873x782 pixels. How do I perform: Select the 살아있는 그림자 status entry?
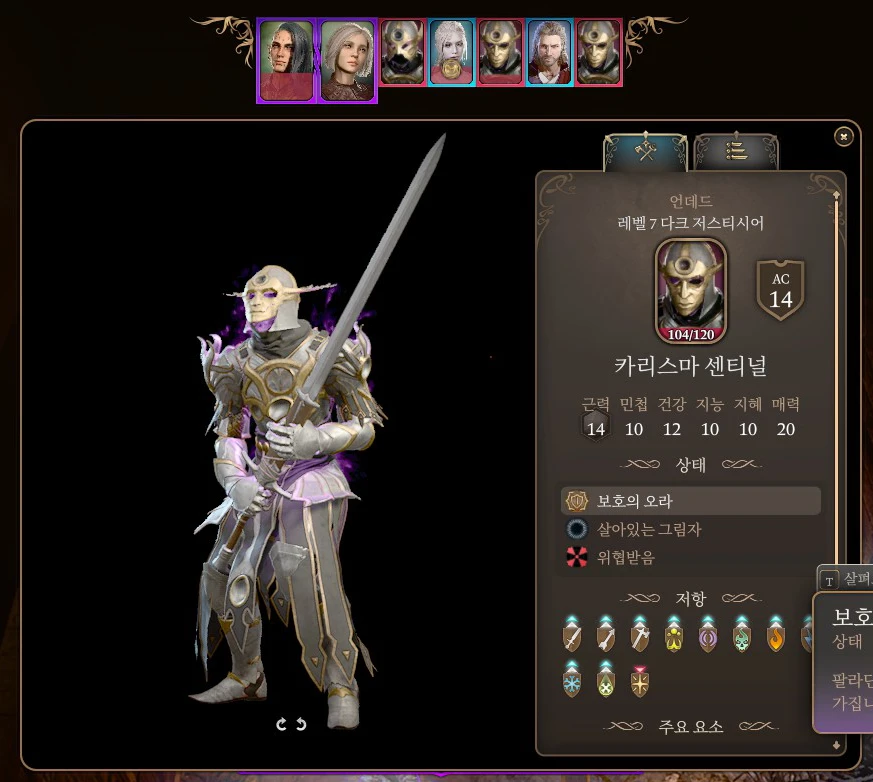tap(690, 529)
